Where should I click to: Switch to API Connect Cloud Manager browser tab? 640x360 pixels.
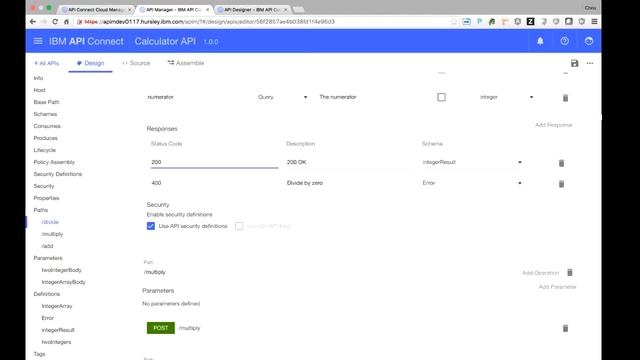[x=96, y=9]
